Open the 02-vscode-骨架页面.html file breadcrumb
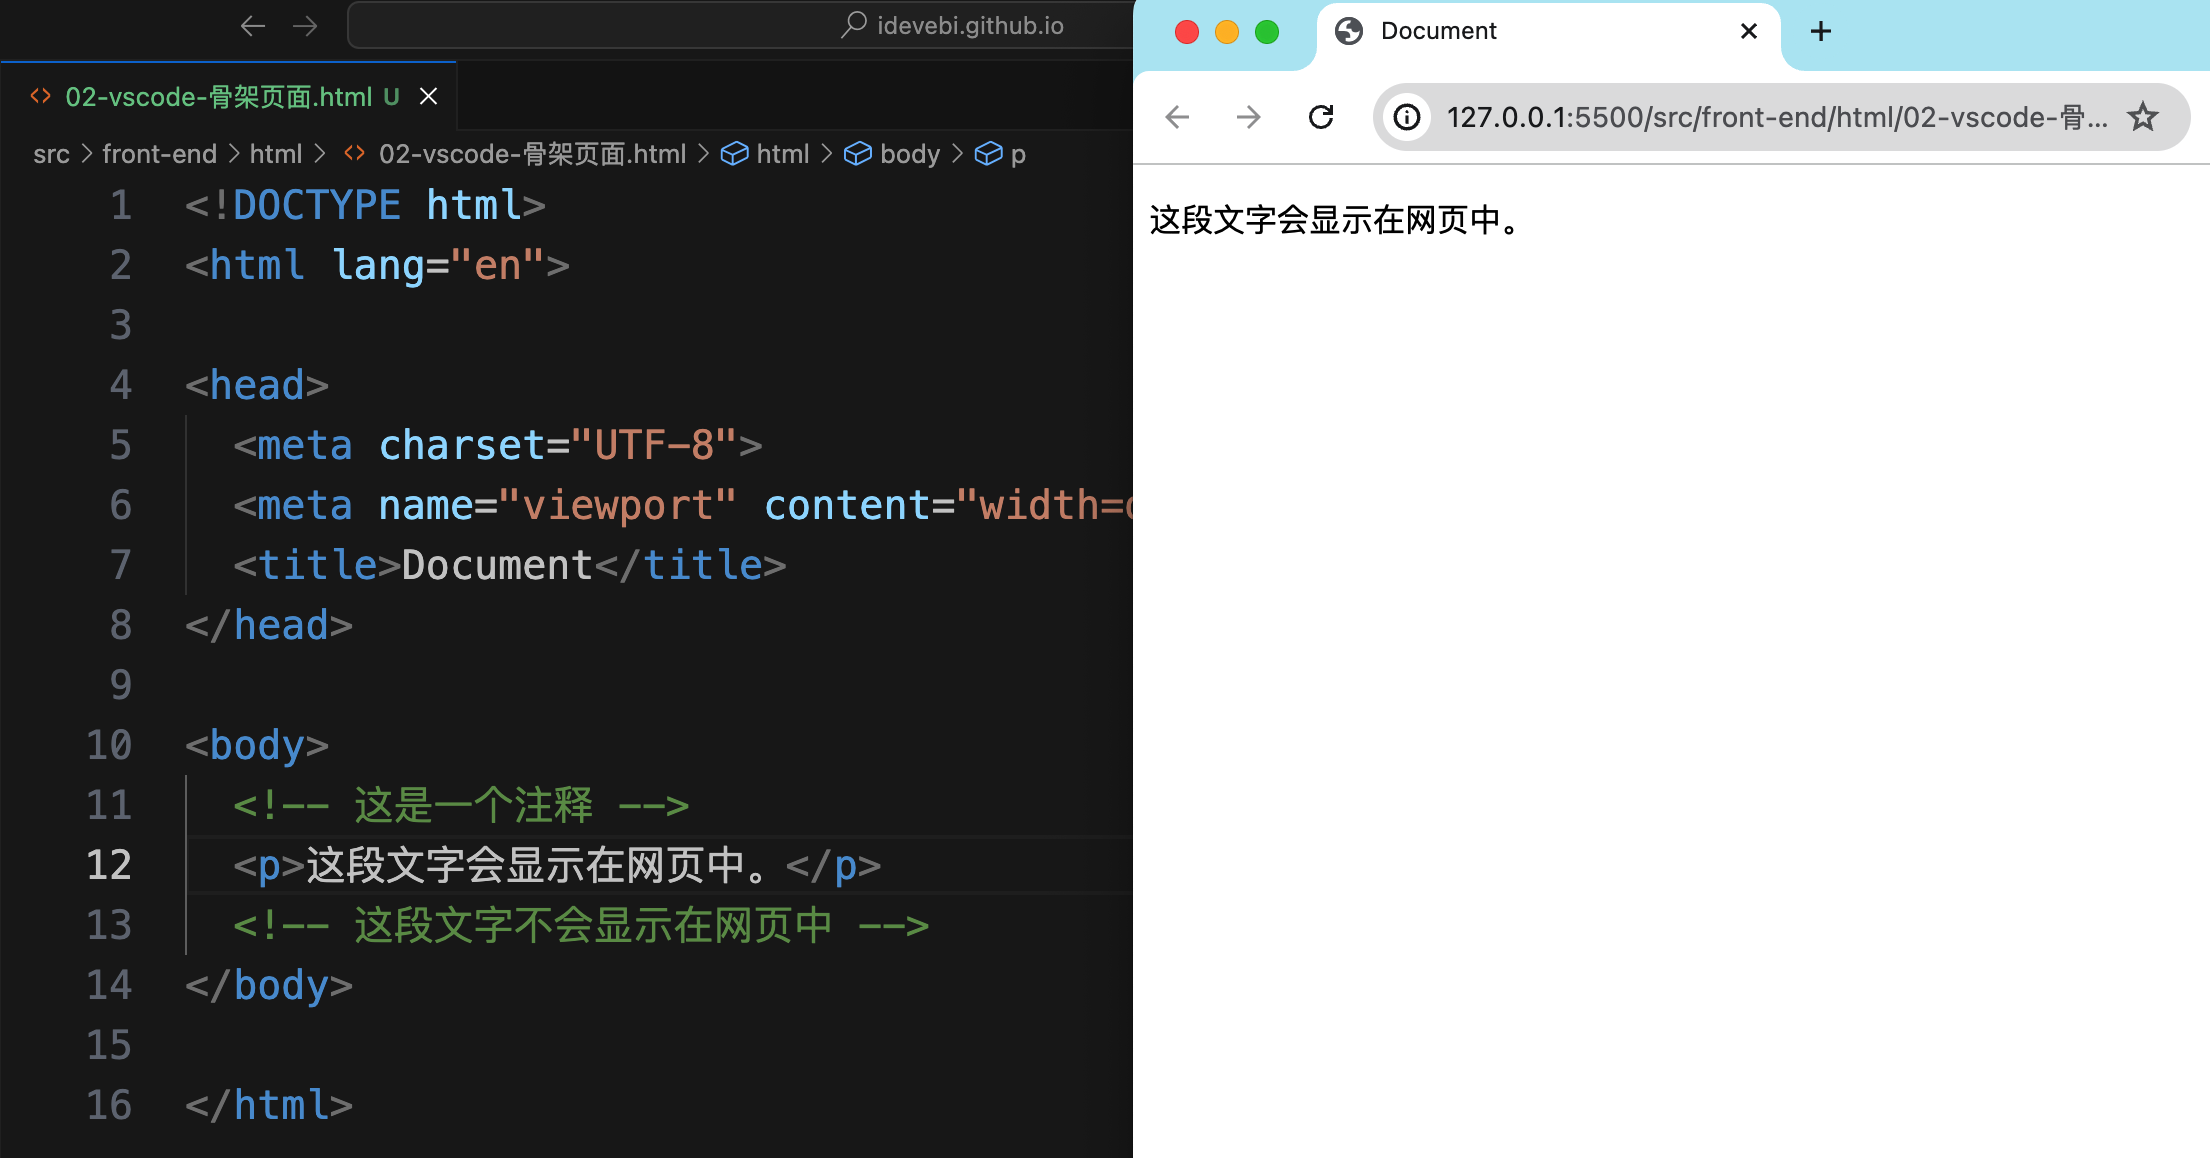Viewport: 2210px width, 1158px height. (x=515, y=154)
